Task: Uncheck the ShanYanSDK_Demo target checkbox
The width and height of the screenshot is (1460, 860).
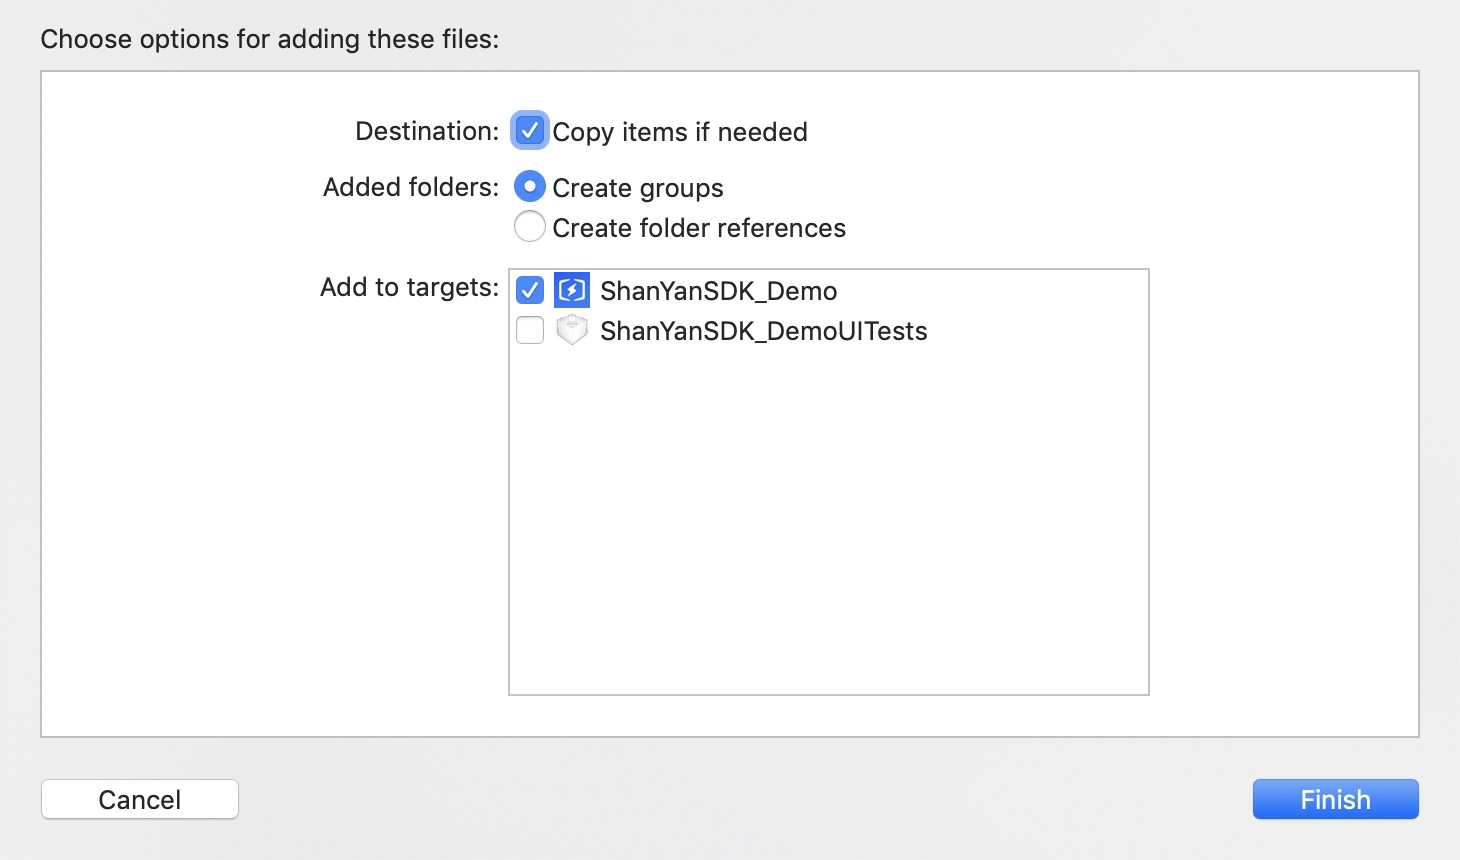Action: [x=530, y=291]
